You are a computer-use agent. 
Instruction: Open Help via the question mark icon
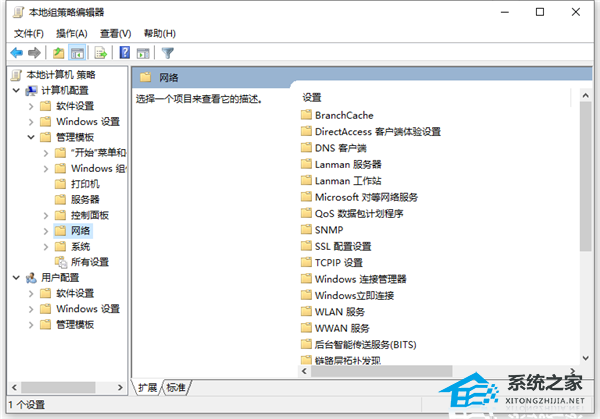click(125, 53)
